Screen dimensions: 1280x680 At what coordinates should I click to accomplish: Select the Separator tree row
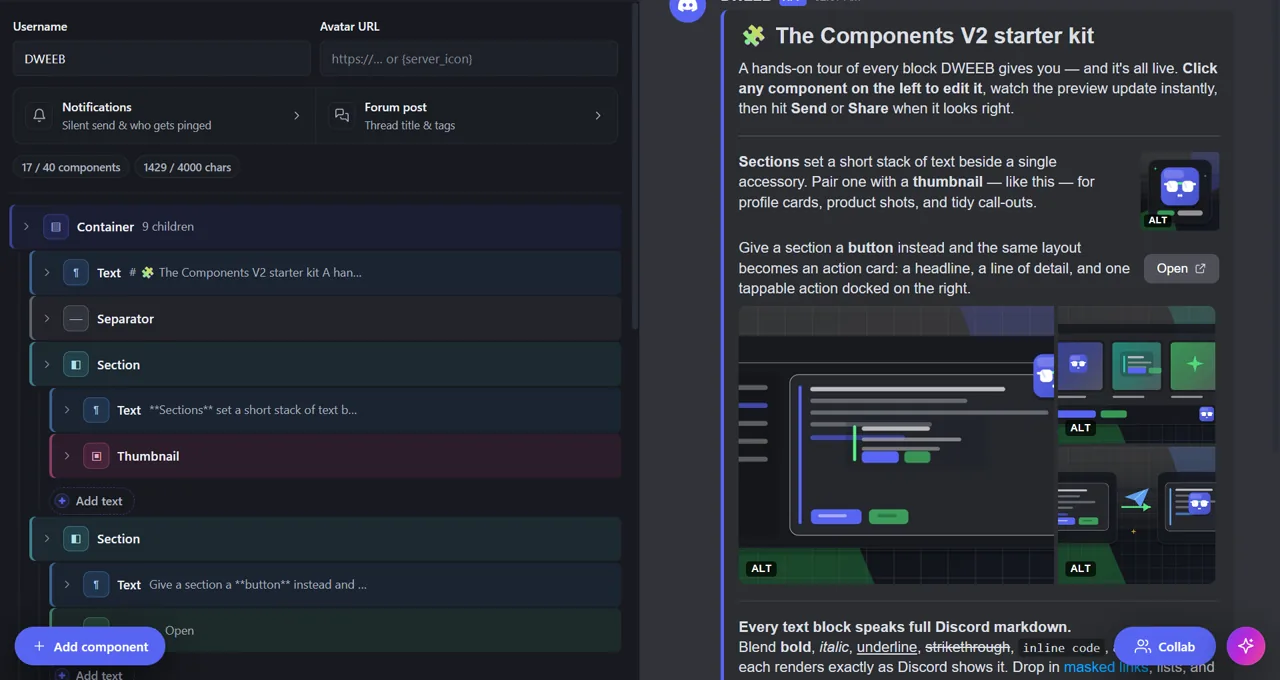coord(326,319)
